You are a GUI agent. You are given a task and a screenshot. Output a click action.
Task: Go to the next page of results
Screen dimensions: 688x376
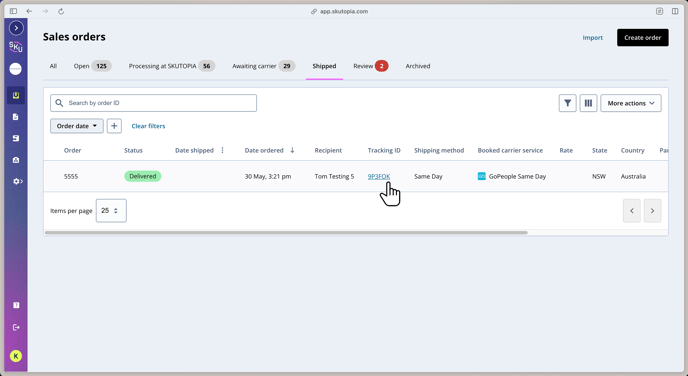(652, 211)
